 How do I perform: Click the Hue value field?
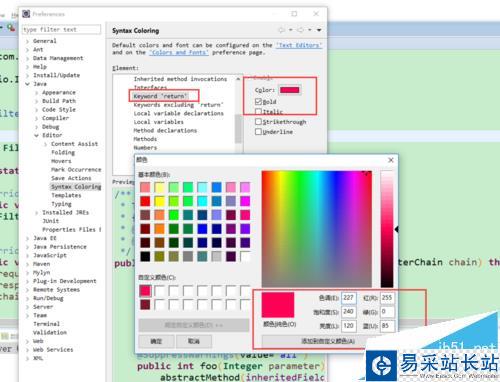pos(349,298)
